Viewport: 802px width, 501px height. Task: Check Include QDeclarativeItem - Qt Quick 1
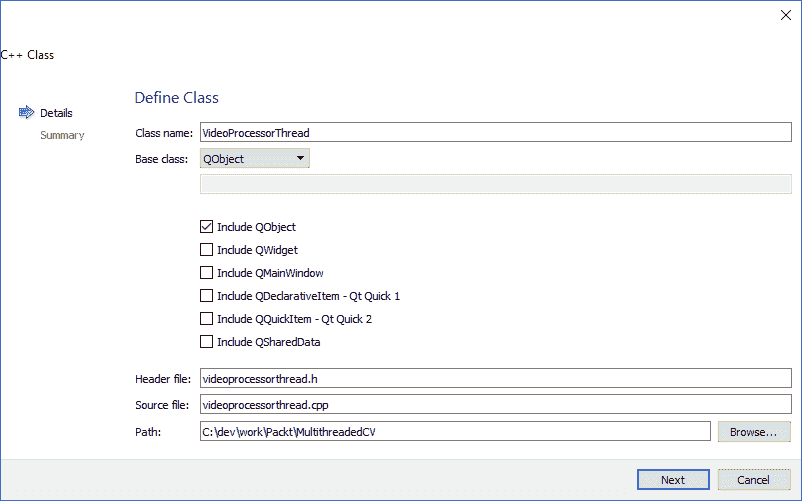[x=207, y=296]
